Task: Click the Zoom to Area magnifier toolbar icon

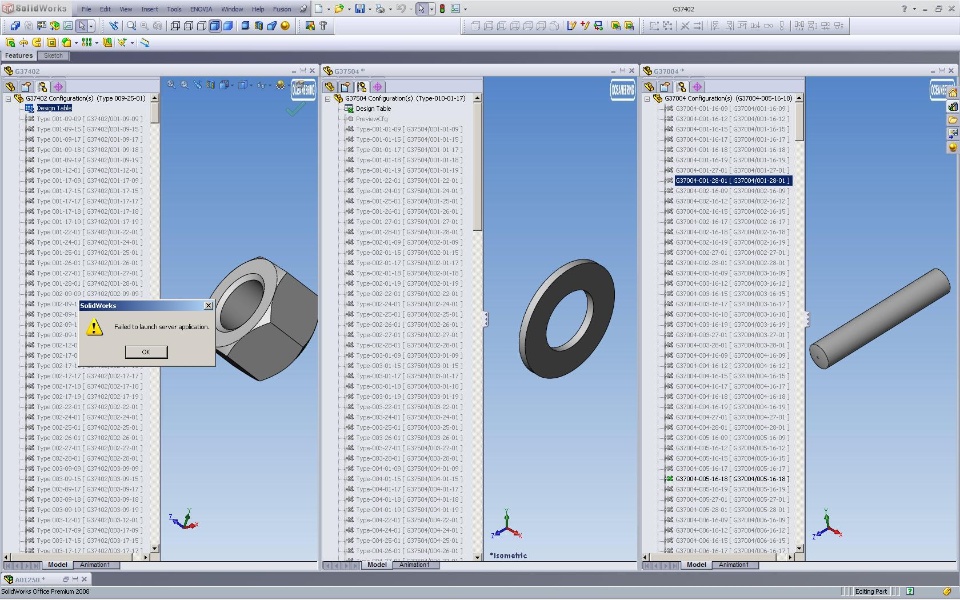Action: pos(131,26)
